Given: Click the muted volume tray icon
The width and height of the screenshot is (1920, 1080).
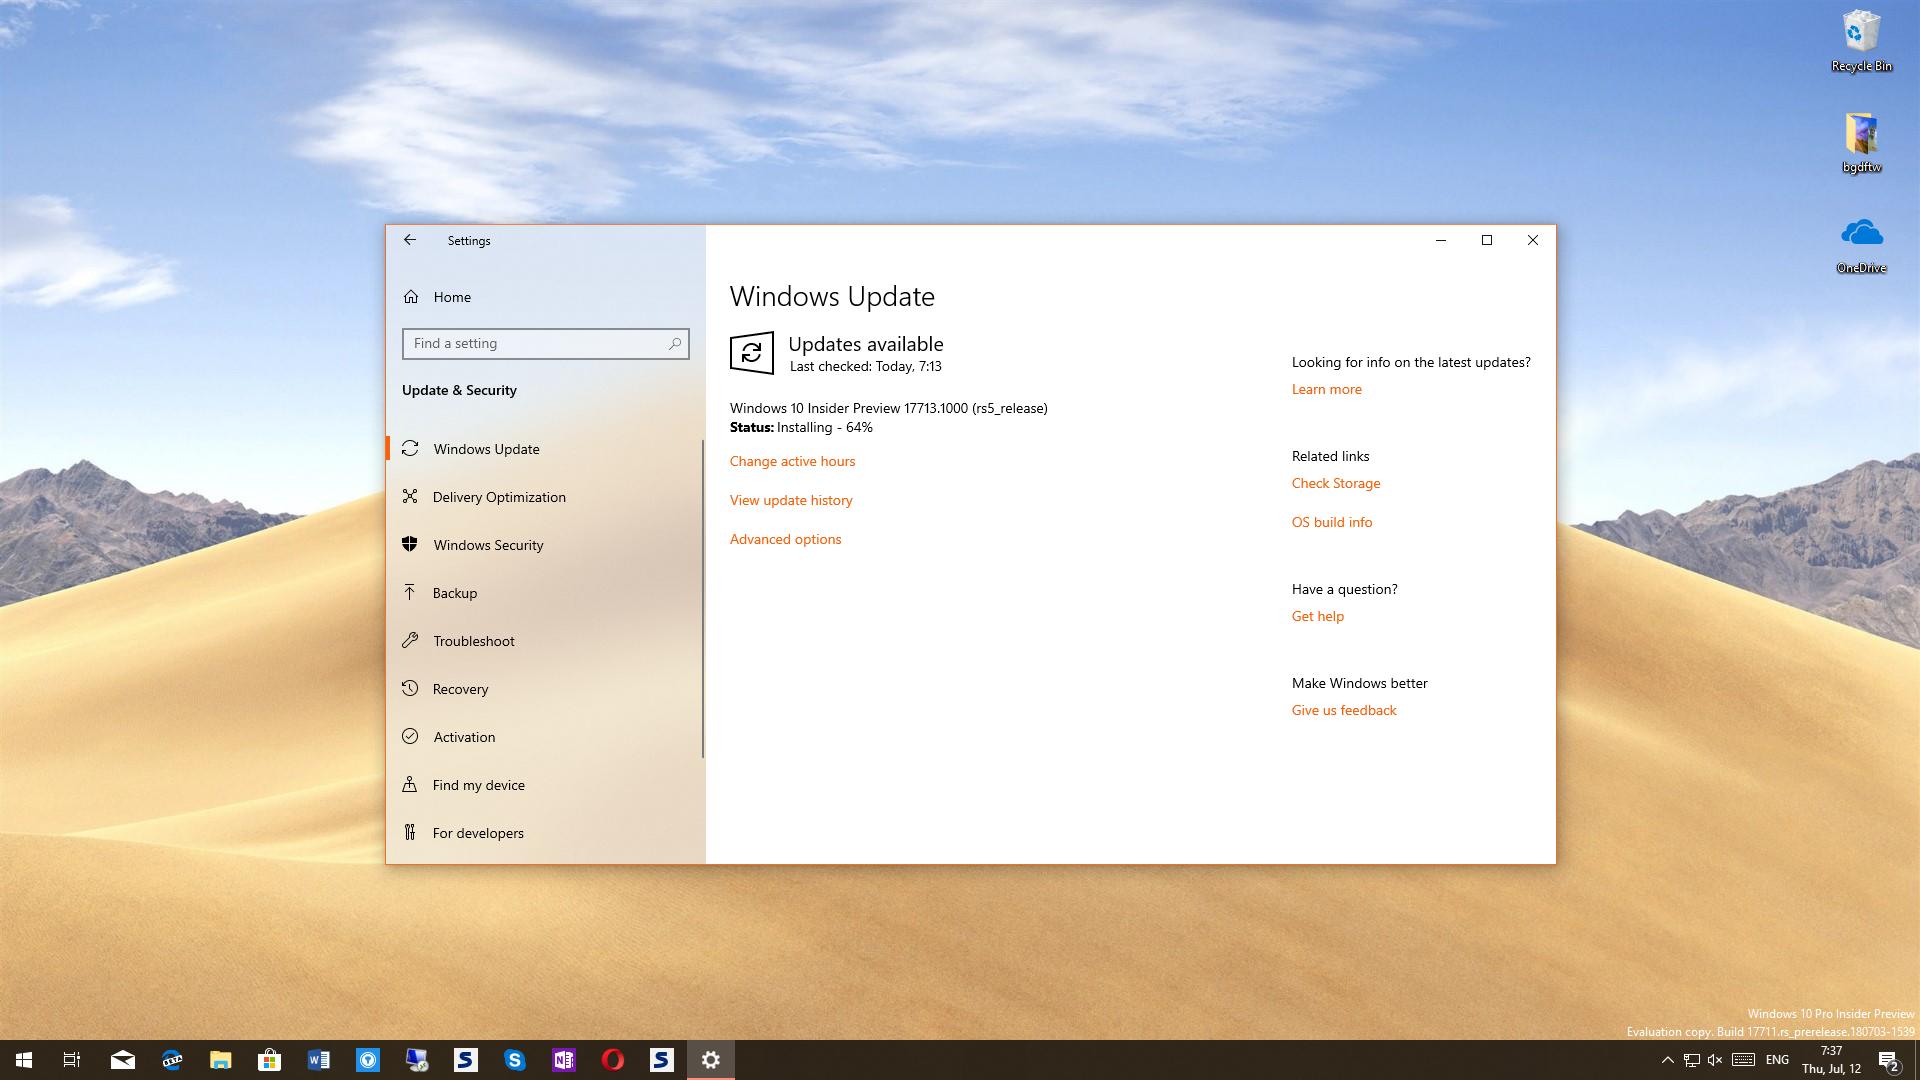Looking at the screenshot, I should coord(1716,1060).
